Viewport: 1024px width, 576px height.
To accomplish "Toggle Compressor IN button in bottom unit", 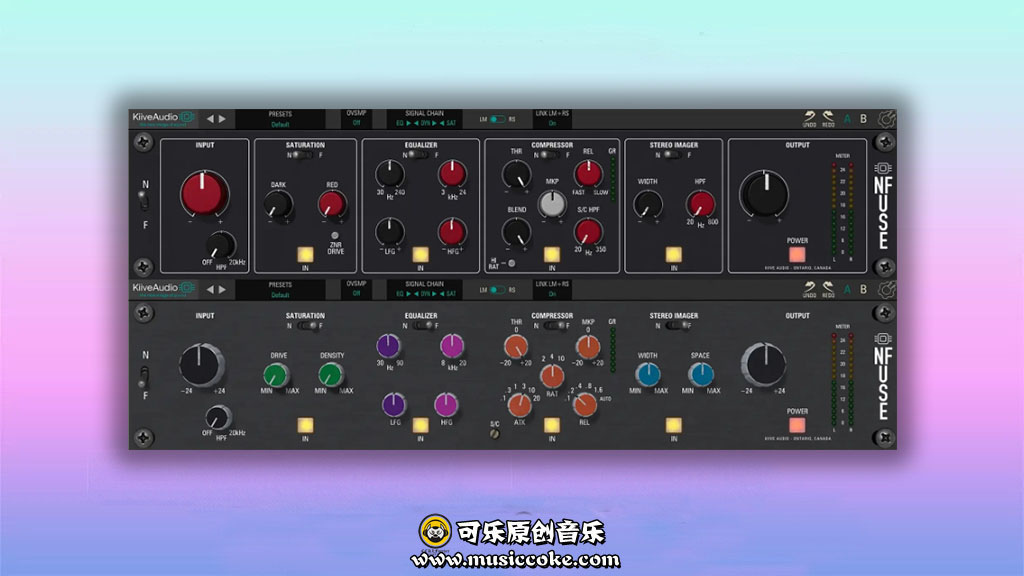I will (552, 425).
